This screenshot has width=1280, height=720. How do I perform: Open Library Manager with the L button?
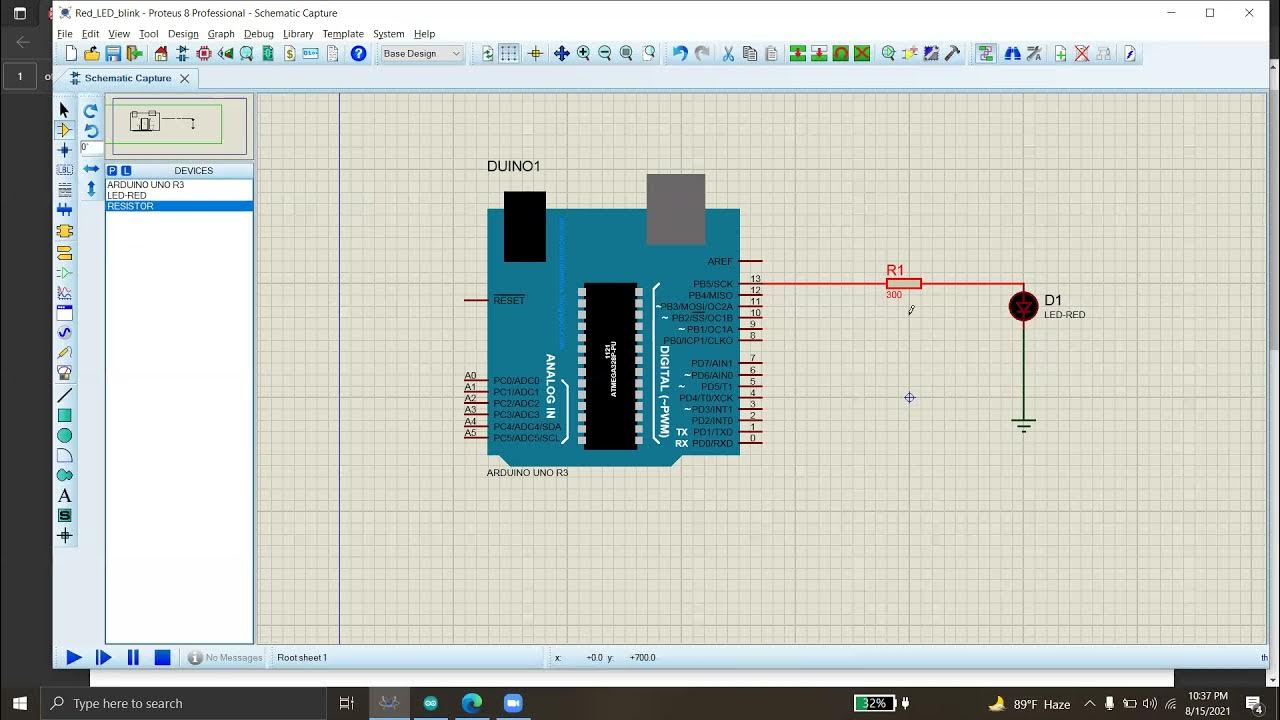[126, 171]
